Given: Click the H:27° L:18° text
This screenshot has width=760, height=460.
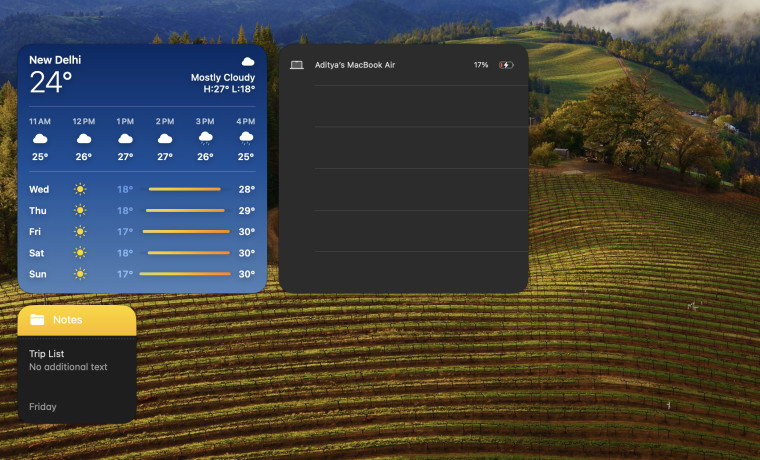Looking at the screenshot, I should (229, 89).
